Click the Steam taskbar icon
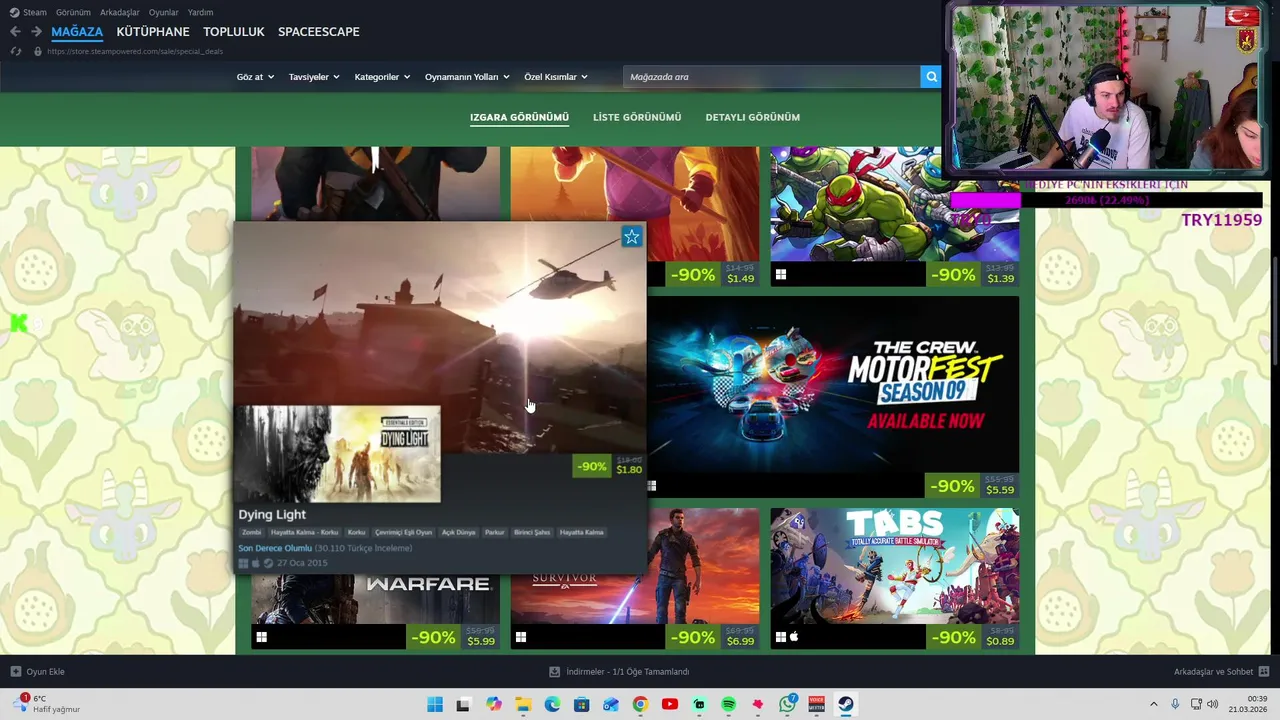Viewport: 1280px width, 720px height. [846, 704]
